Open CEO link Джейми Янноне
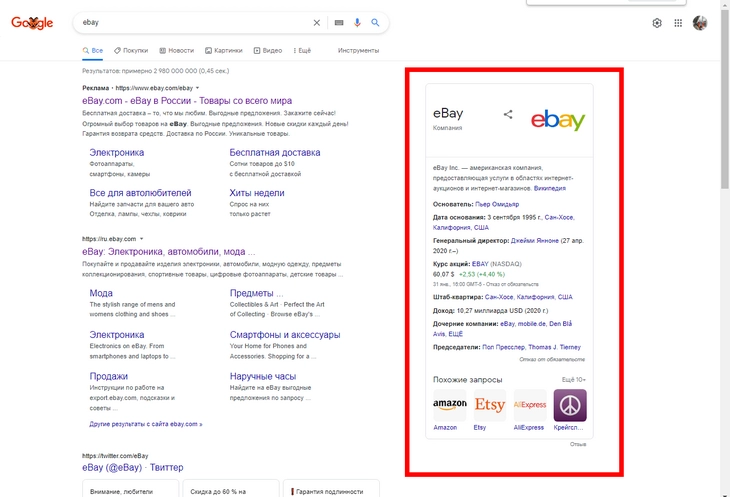 534,241
